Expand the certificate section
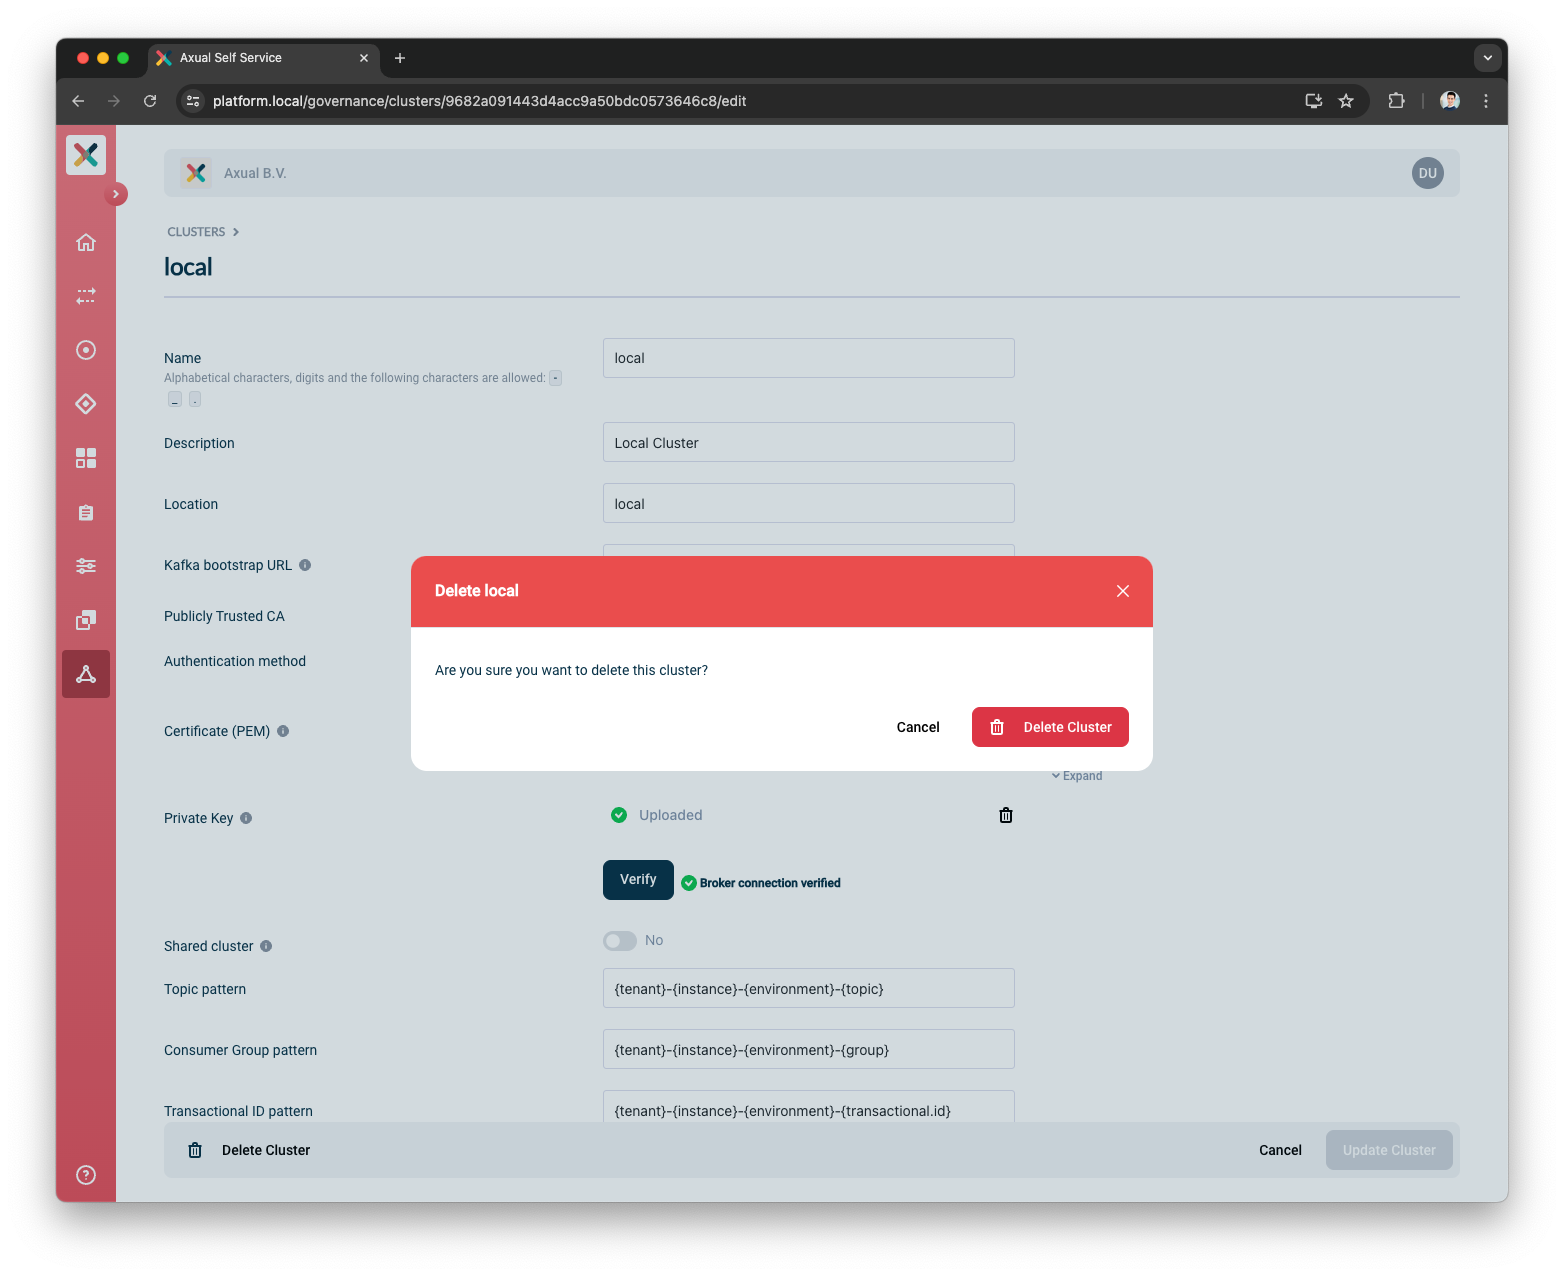1564x1276 pixels. tap(1077, 776)
